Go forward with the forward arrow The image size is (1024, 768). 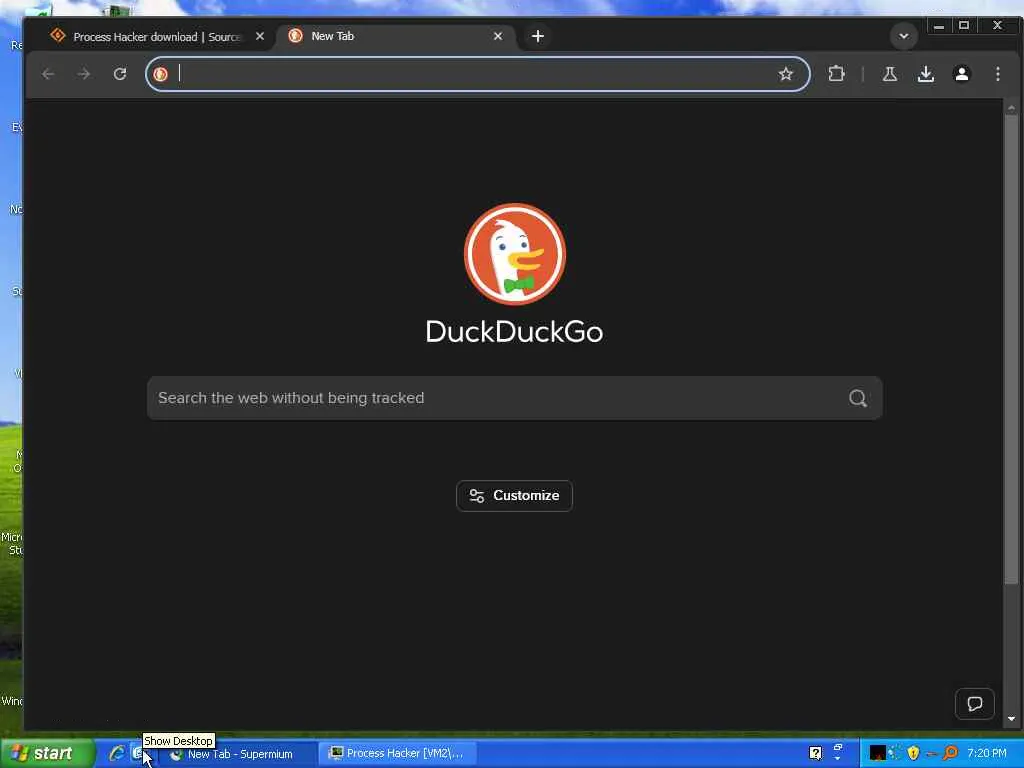(84, 74)
